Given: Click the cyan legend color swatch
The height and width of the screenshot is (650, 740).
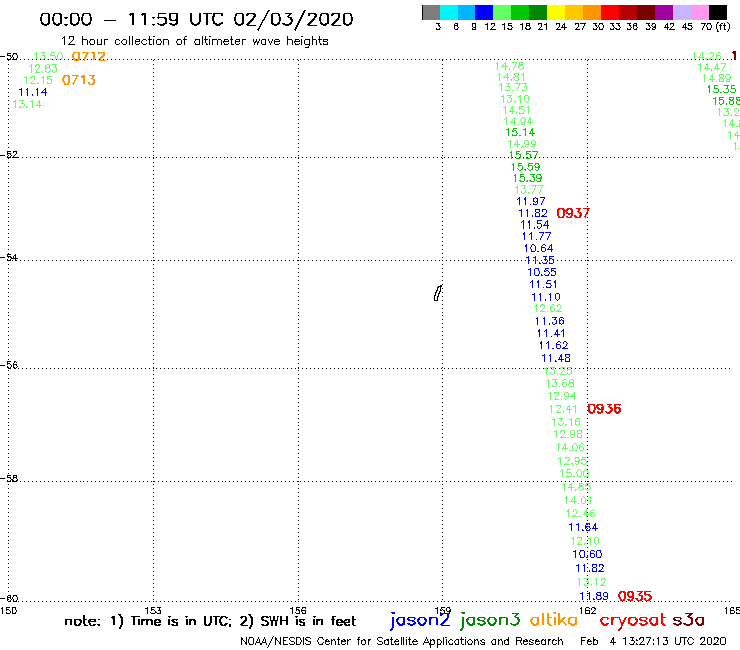Looking at the screenshot, I should [x=449, y=12].
